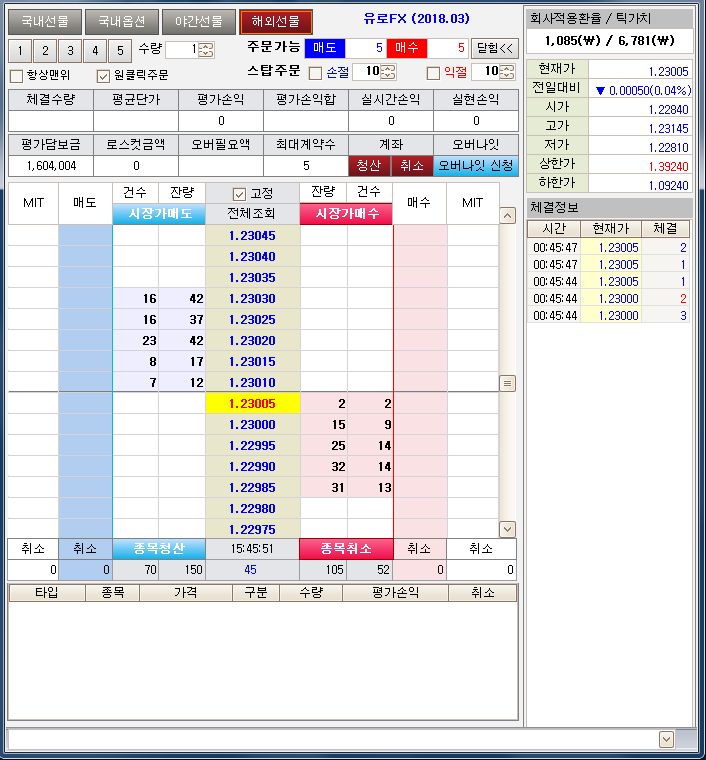
Task: Switch to 국내선물 tab
Action: pos(45,21)
